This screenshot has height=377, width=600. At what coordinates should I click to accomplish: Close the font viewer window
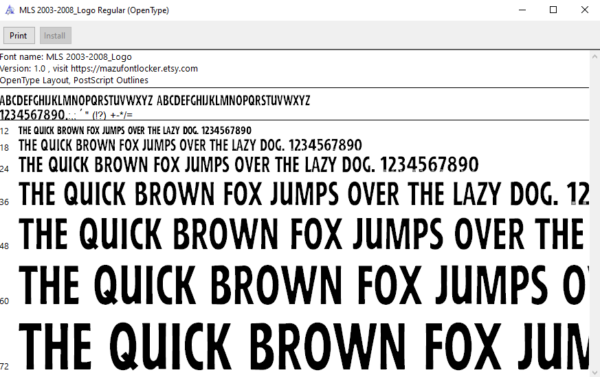pos(584,10)
